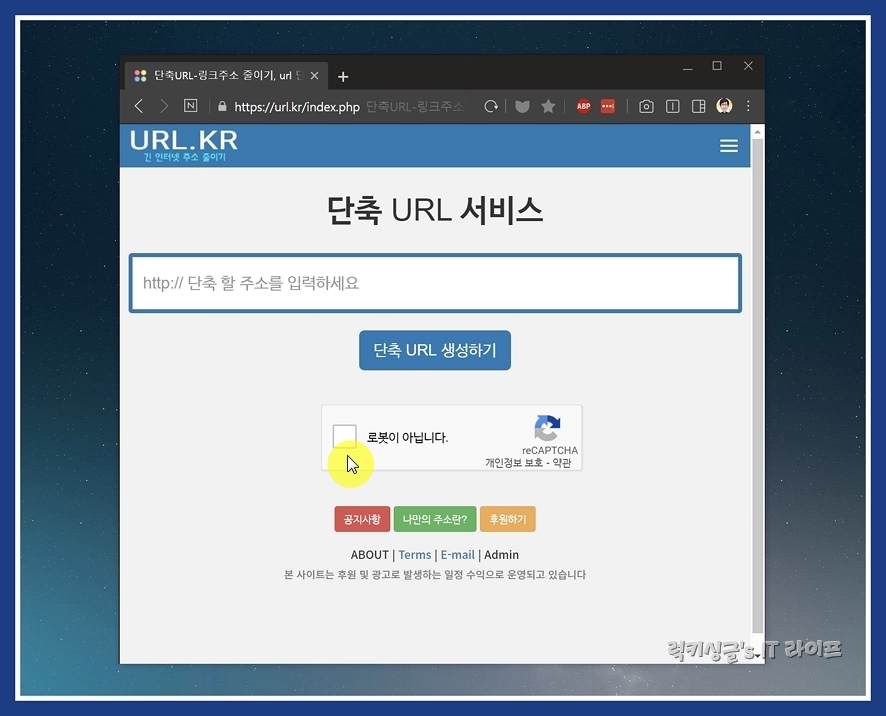The height and width of the screenshot is (716, 886).
Task: Click the URL input field to enter an address
Action: click(x=435, y=283)
